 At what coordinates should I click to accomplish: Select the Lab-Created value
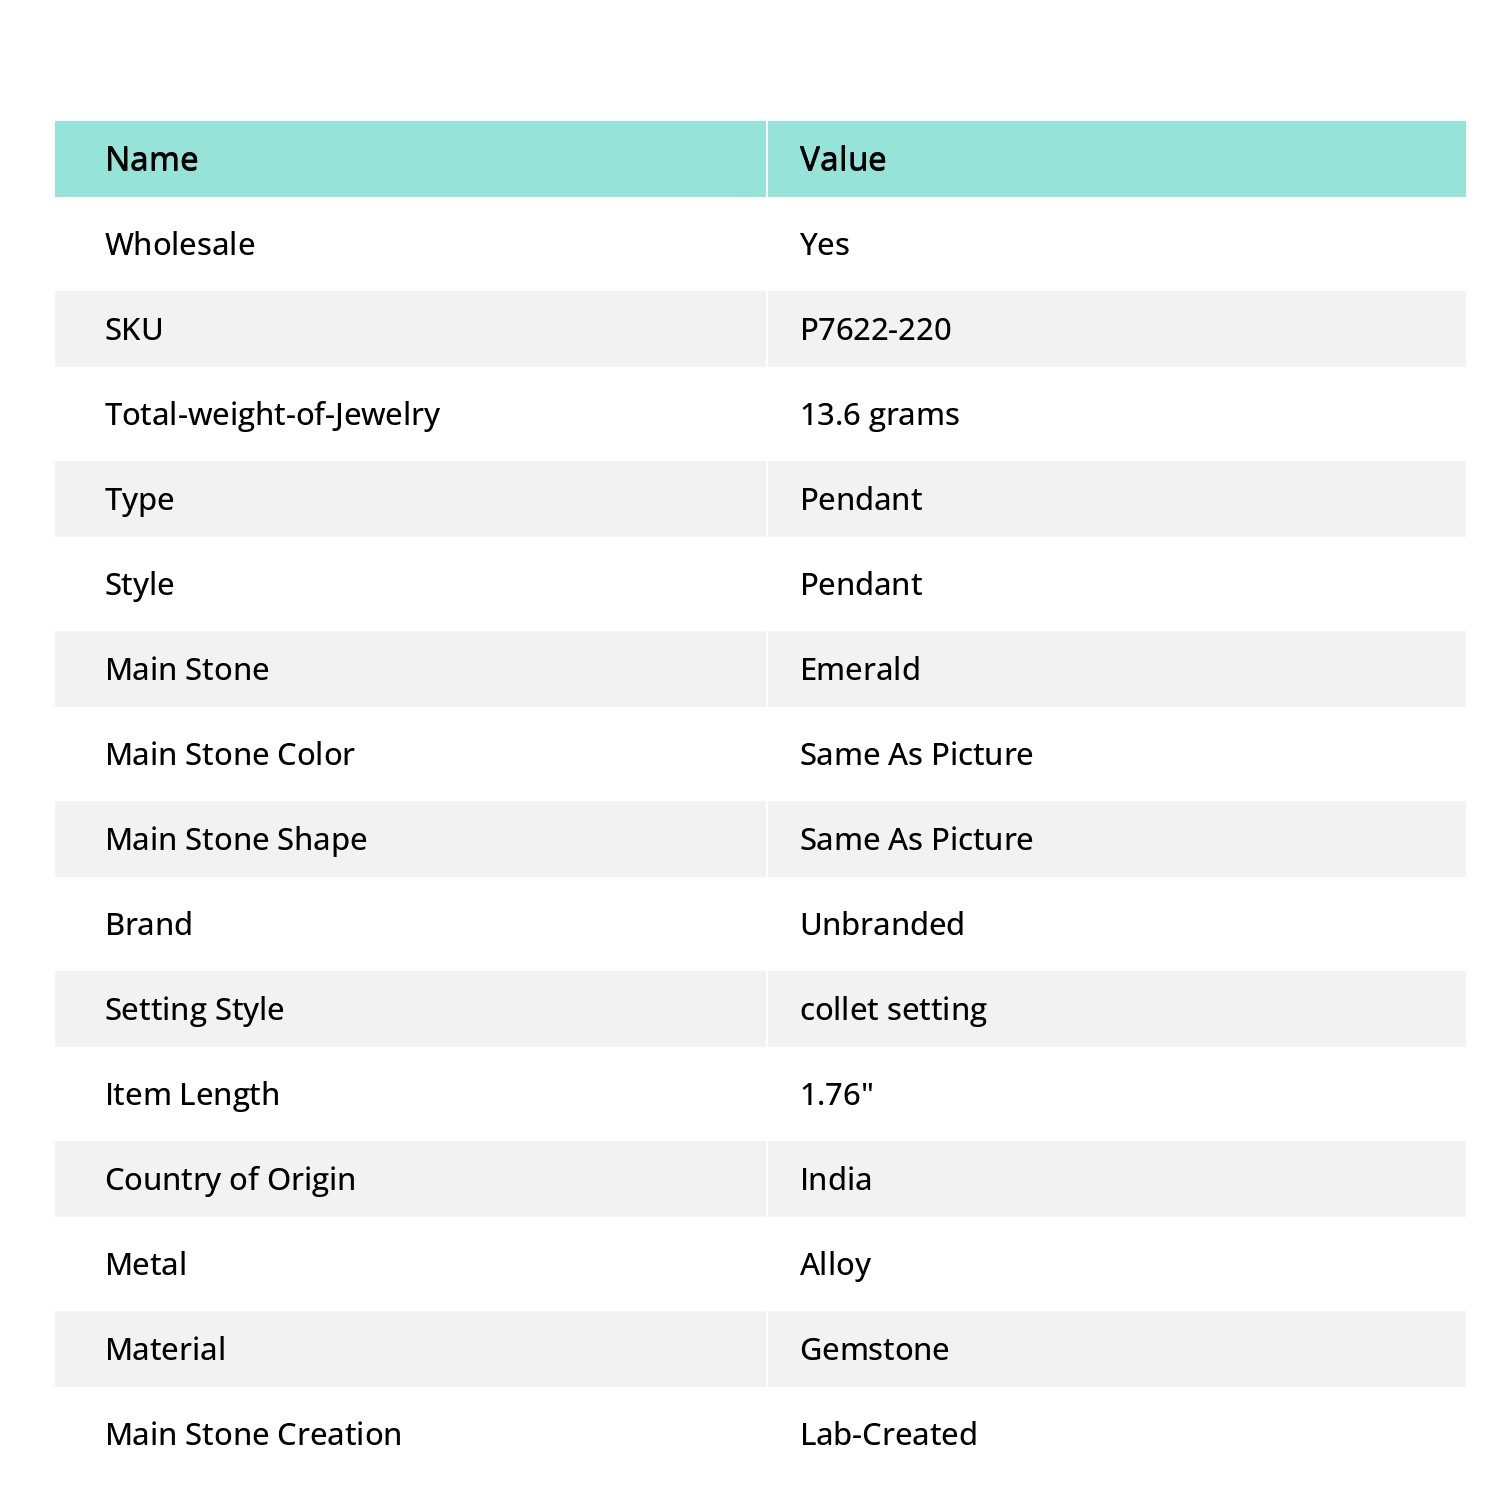889,1434
